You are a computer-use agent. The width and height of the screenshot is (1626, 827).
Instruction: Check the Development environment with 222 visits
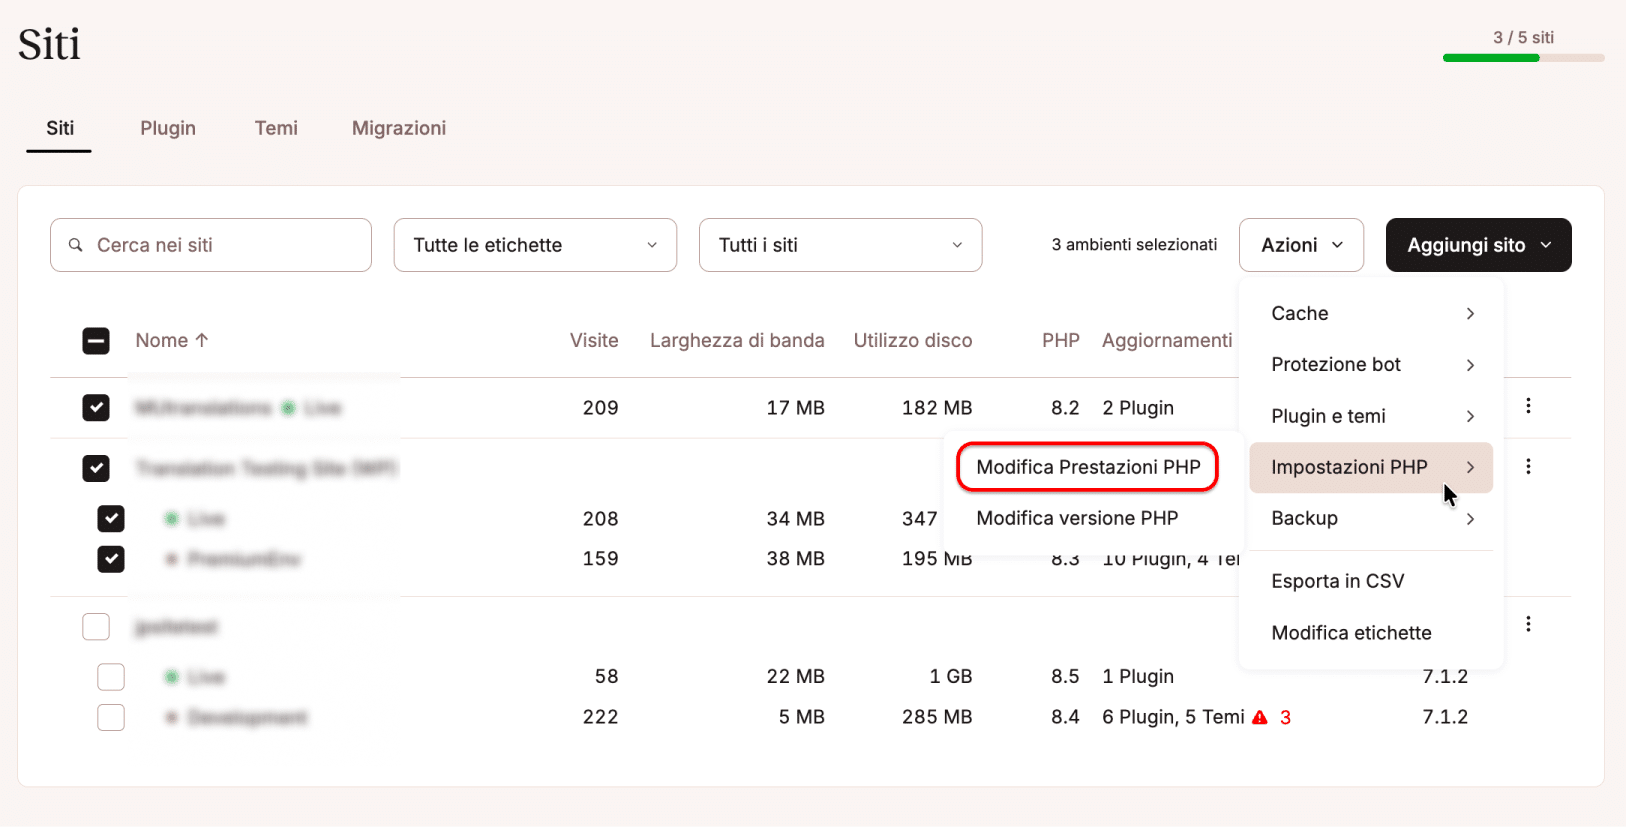[x=111, y=717]
